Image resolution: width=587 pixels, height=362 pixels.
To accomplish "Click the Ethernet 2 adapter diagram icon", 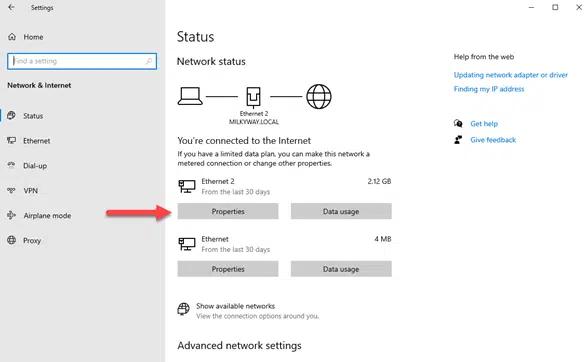I will point(253,97).
